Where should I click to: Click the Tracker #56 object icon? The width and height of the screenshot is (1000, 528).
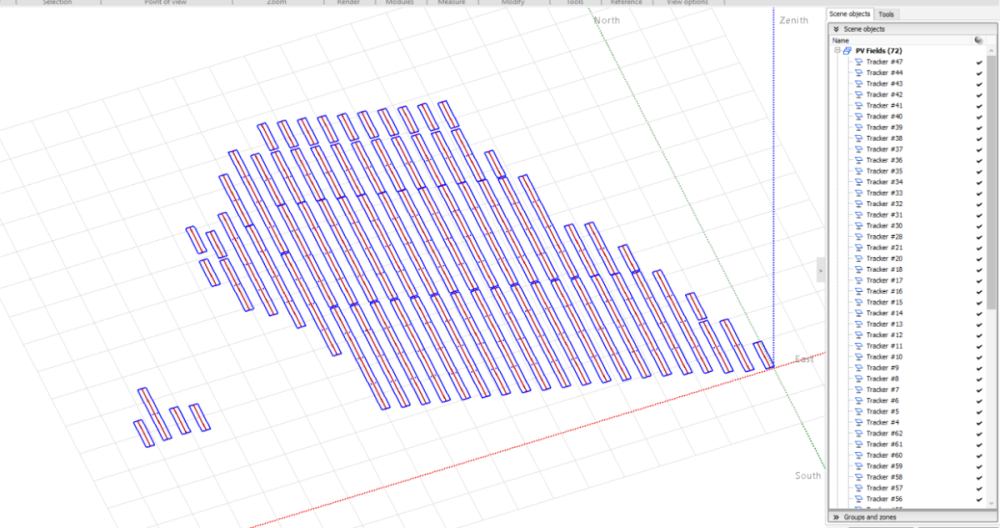point(858,498)
